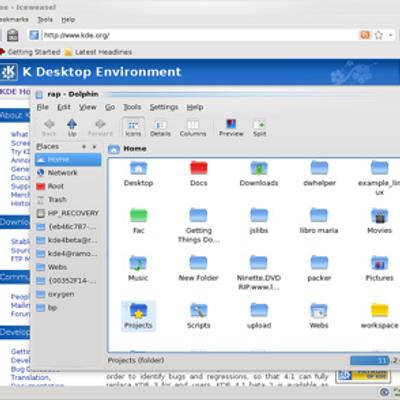Click the Split view toolbar button
This screenshot has width=400, height=400.
tap(259, 128)
